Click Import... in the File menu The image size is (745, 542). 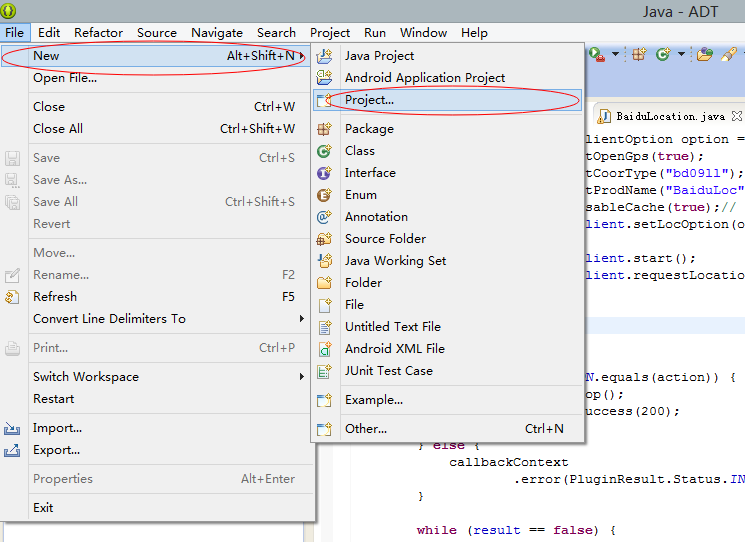(x=57, y=428)
